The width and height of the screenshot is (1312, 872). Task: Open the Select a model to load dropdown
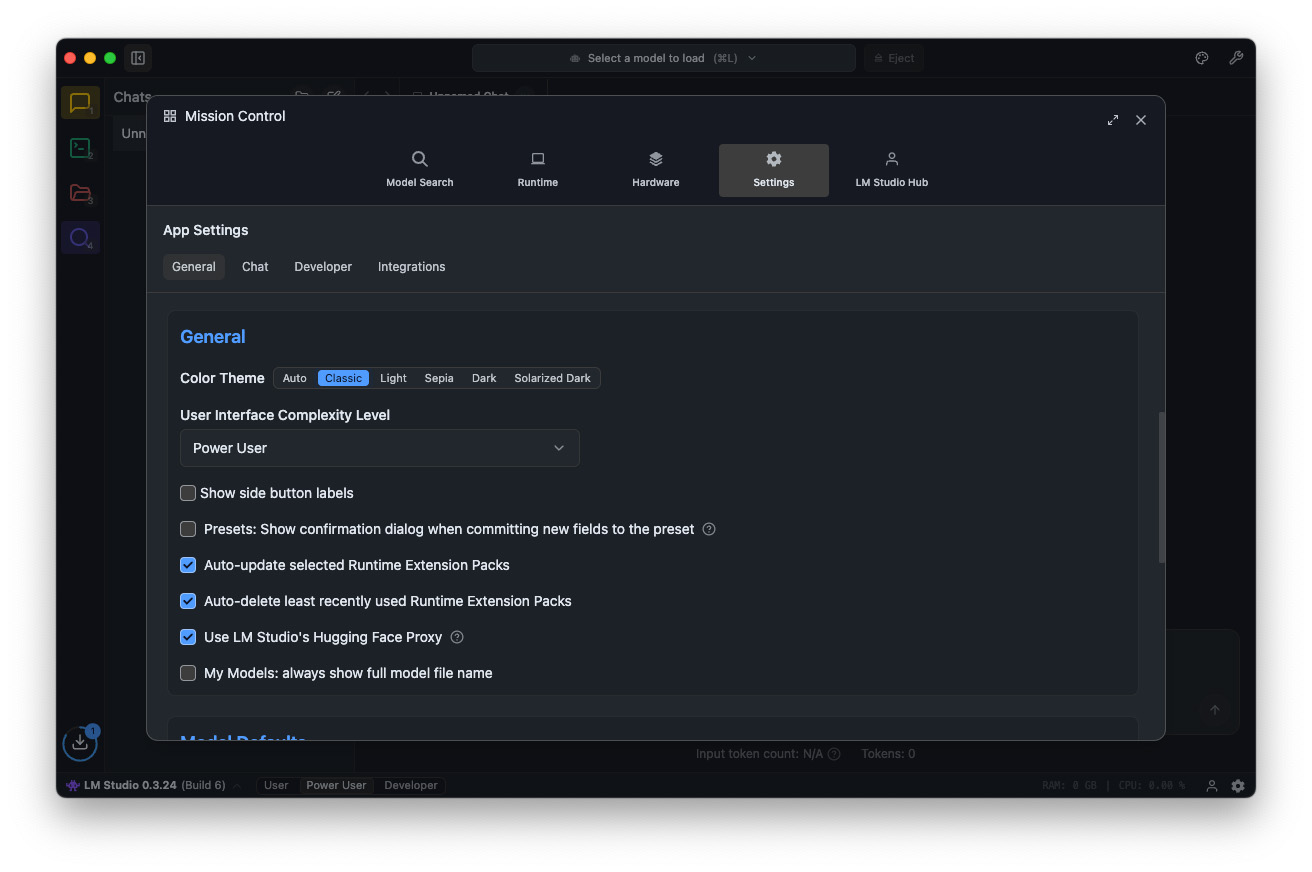coord(663,58)
